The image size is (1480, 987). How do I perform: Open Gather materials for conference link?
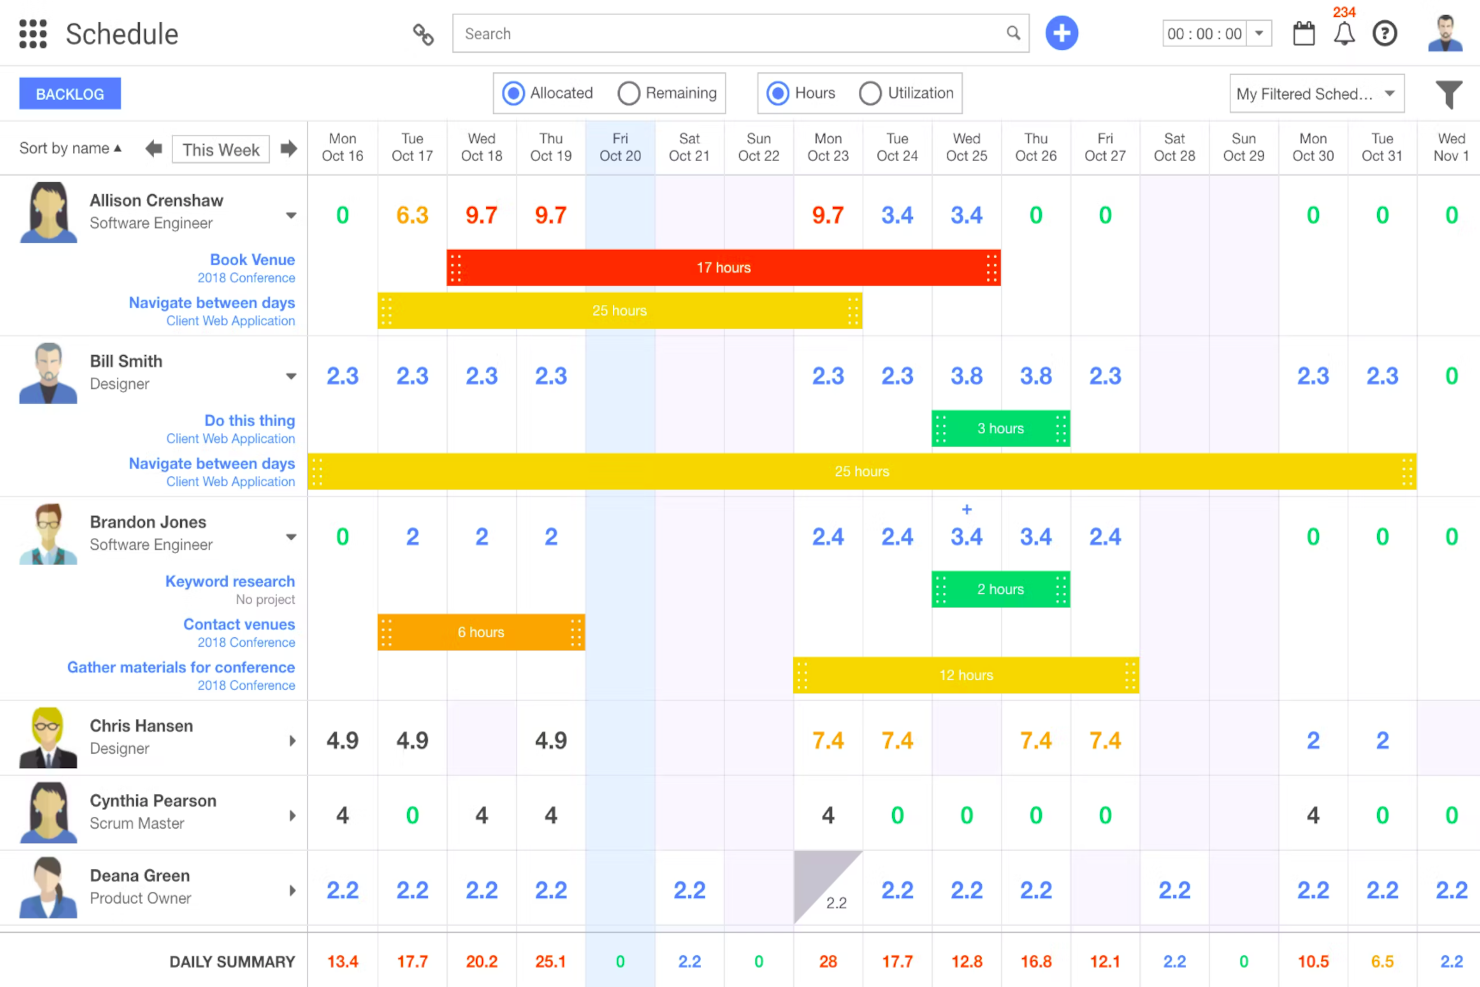[x=181, y=667]
